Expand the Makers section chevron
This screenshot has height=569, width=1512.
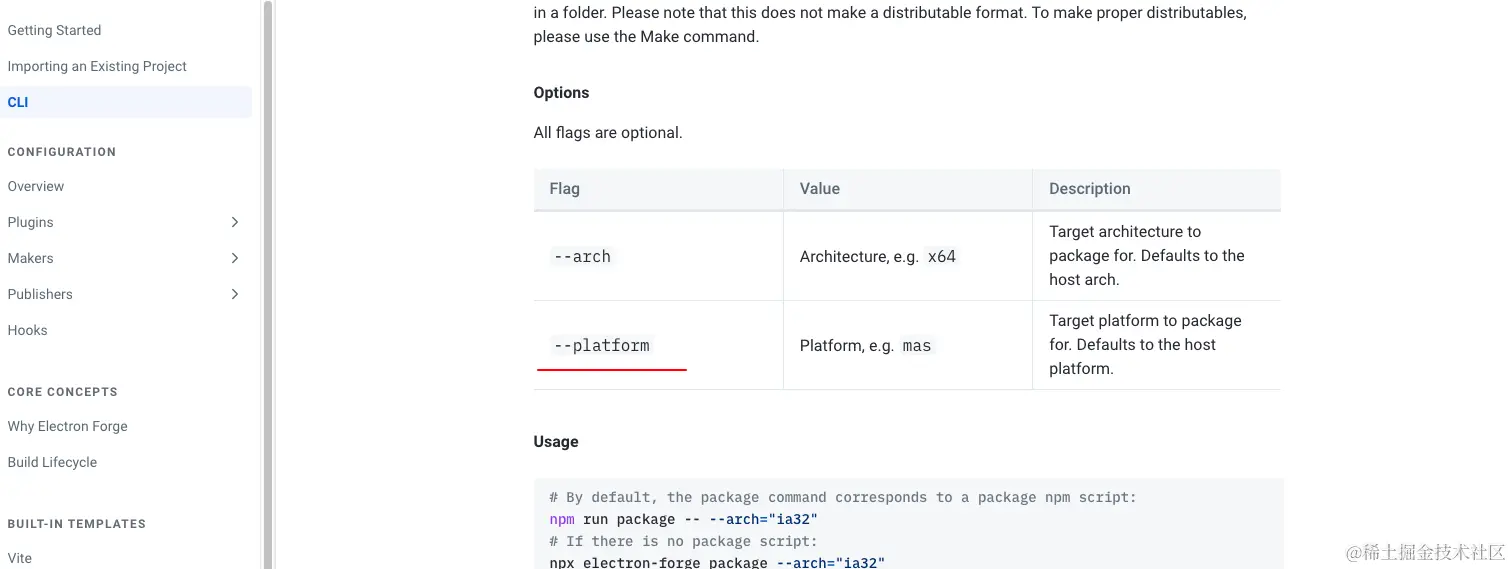pos(235,258)
